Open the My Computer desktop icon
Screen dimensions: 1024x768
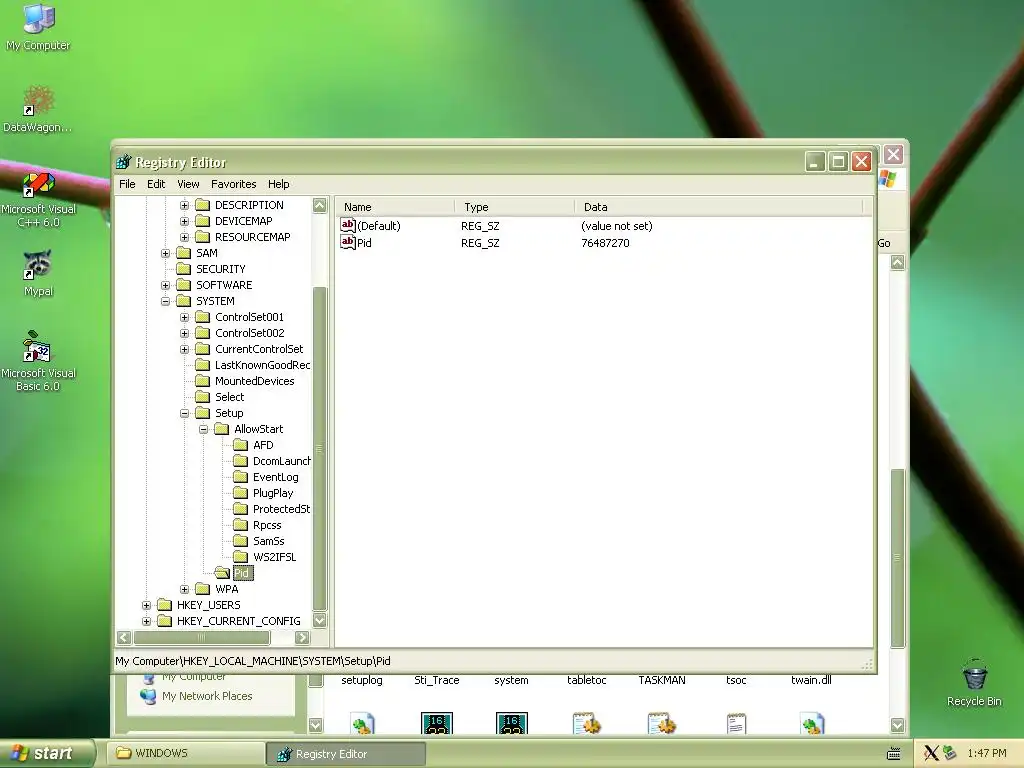38,18
